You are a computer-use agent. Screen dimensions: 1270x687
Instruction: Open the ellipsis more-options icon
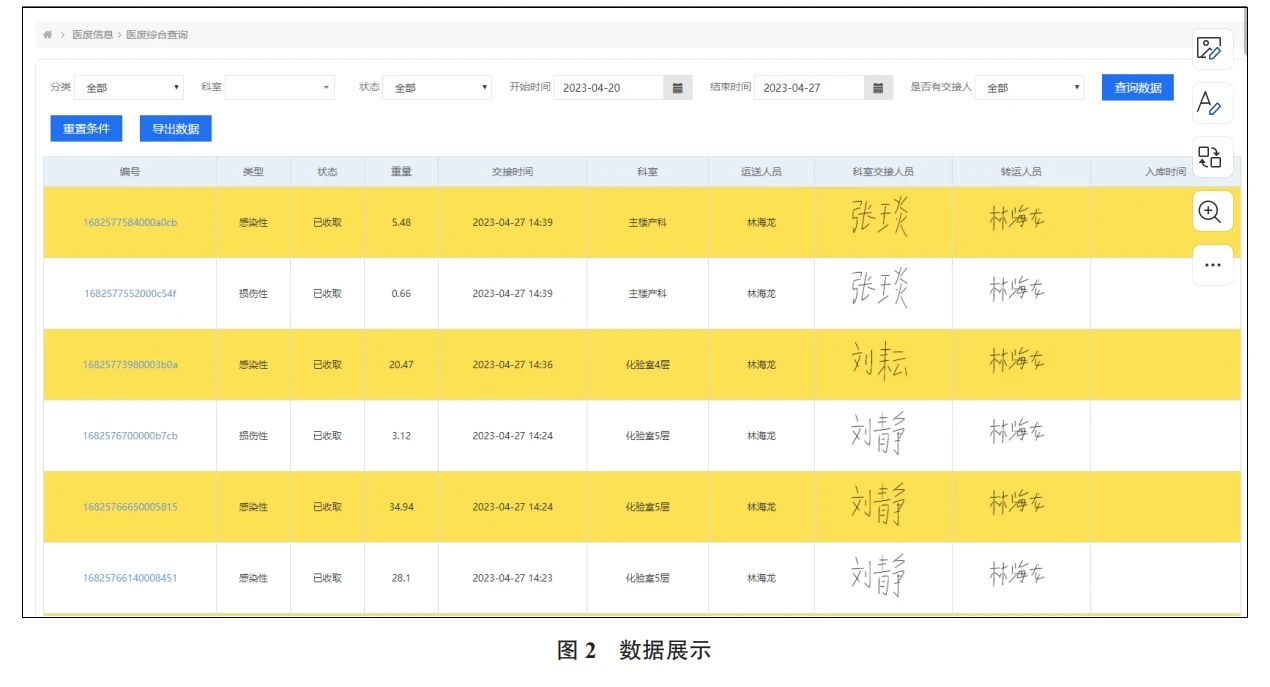(1211, 264)
